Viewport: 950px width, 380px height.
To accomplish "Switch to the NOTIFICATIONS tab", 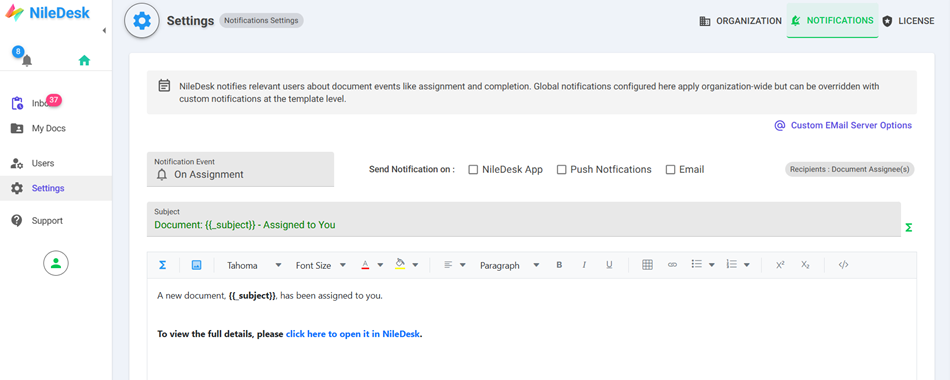I will 832,21.
